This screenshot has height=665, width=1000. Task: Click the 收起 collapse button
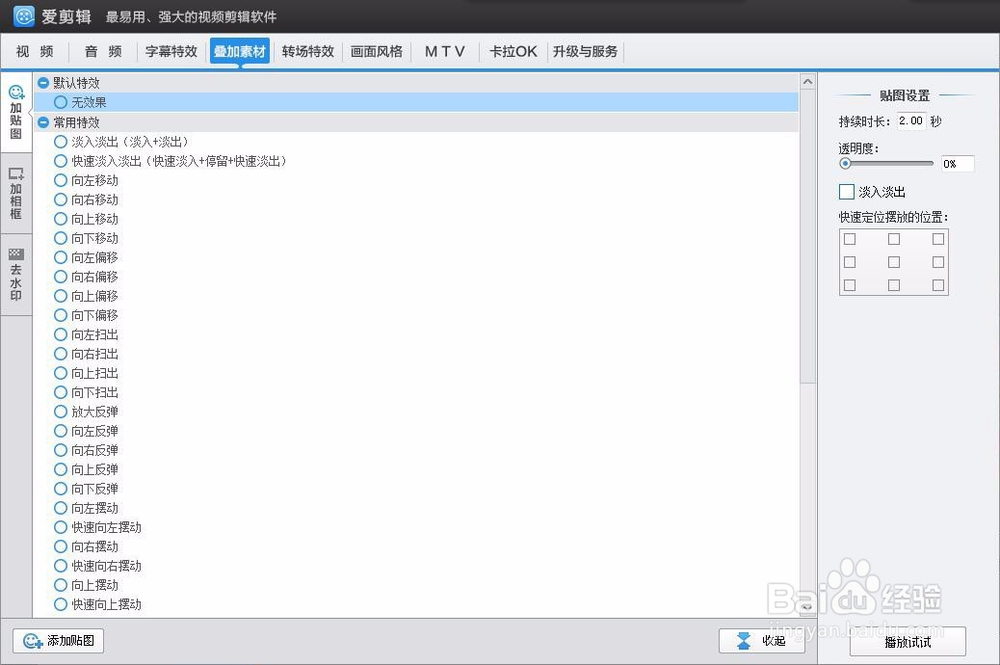tap(761, 641)
